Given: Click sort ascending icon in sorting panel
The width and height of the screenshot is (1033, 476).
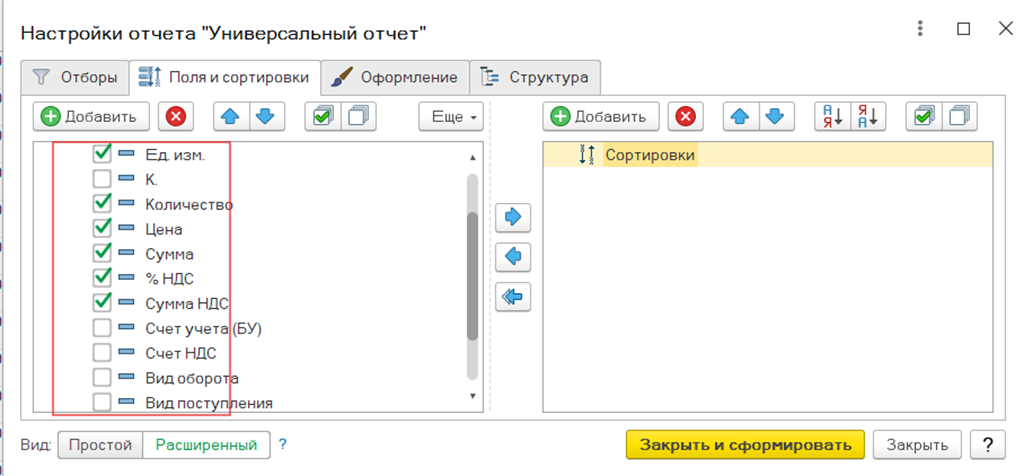Looking at the screenshot, I should tap(832, 117).
